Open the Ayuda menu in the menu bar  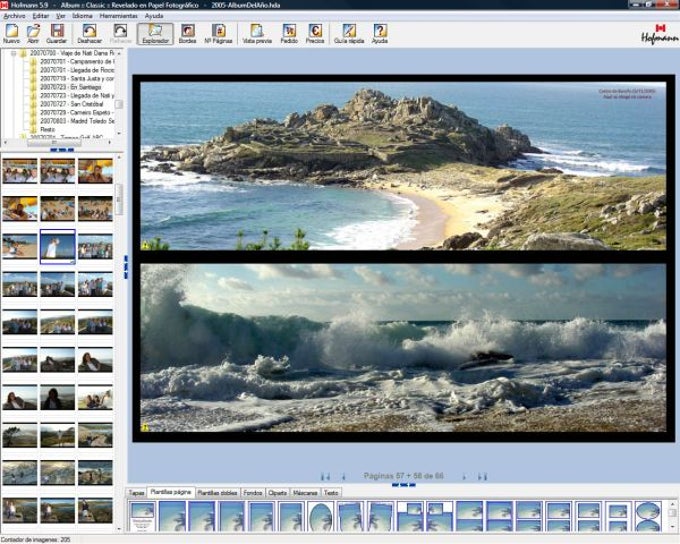pos(154,16)
